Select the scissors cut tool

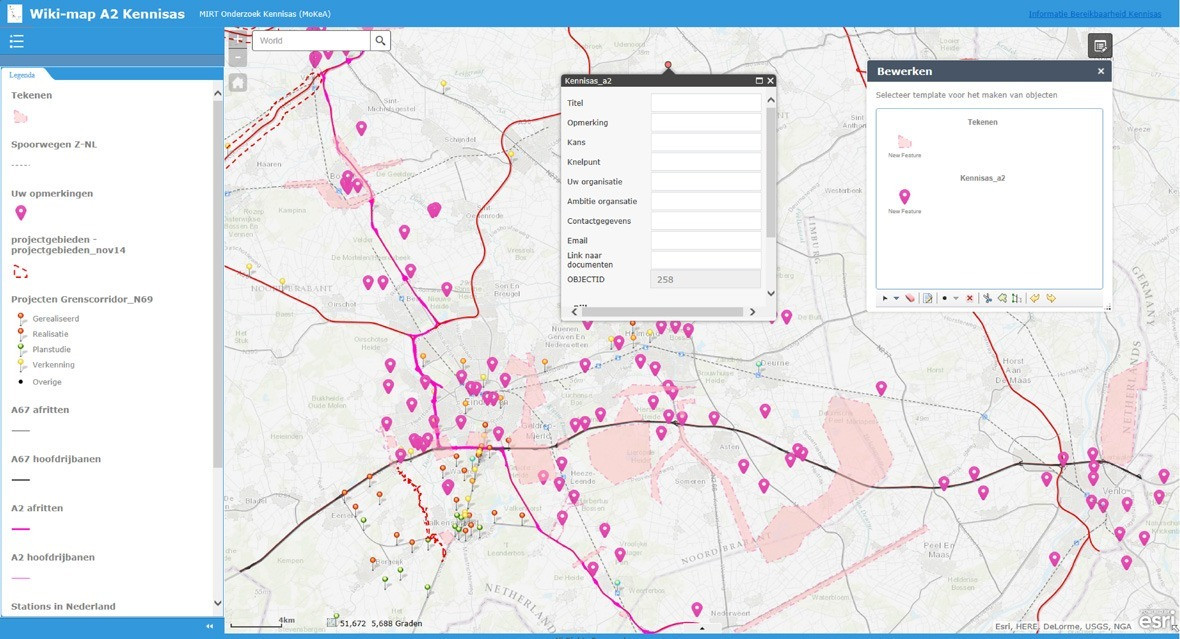tap(987, 298)
